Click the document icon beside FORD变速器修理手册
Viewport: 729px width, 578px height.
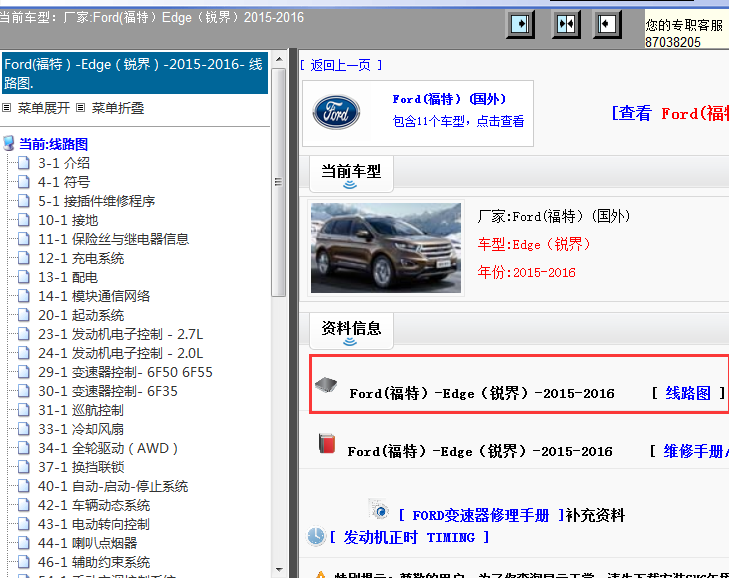coord(379,509)
